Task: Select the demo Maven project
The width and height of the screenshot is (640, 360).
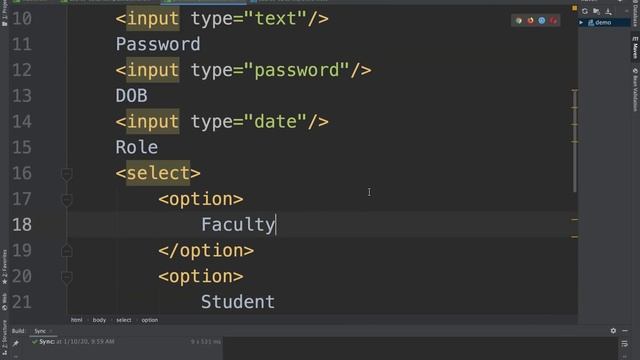Action: click(x=602, y=23)
